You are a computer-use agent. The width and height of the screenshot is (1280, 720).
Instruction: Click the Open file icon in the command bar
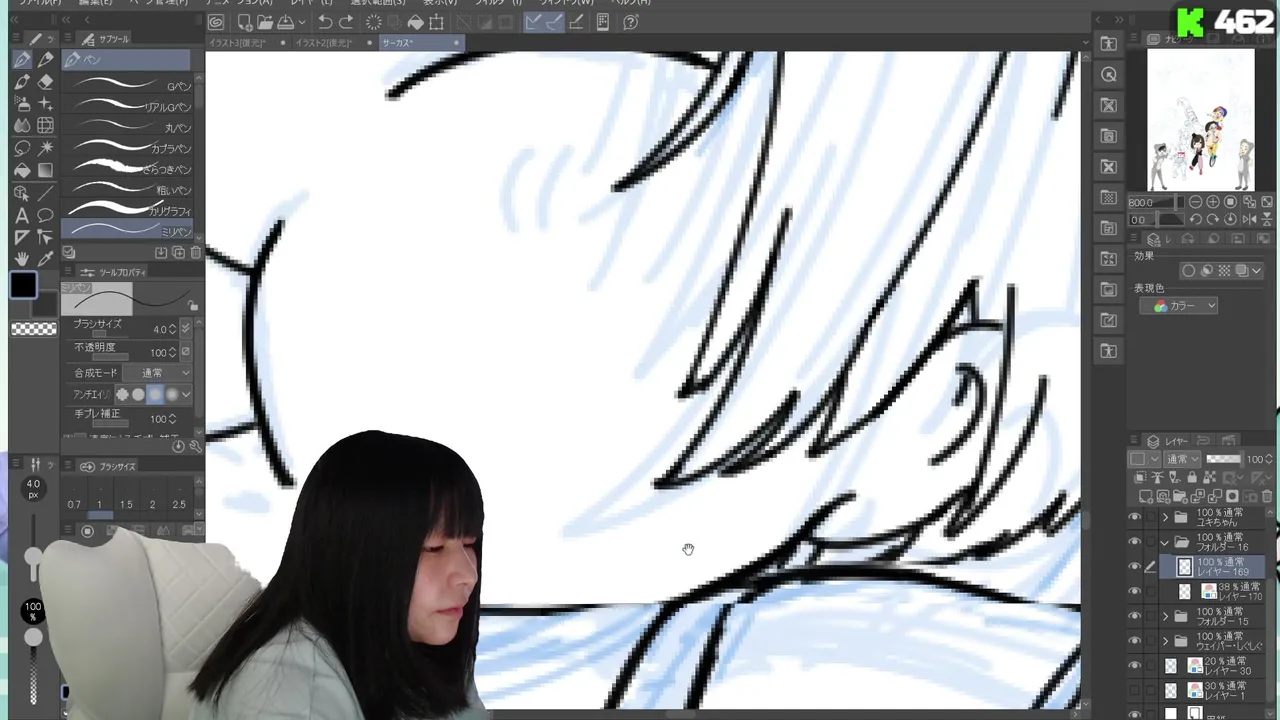(x=264, y=22)
